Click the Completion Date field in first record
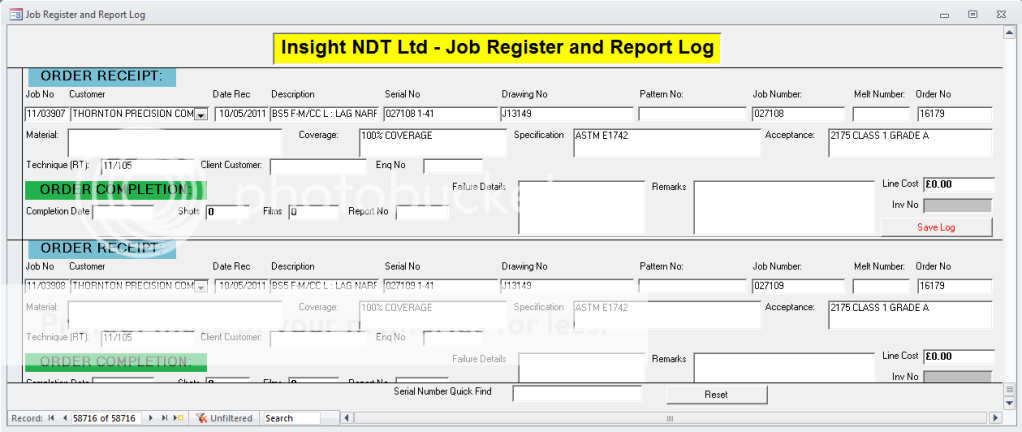The image size is (1022, 432). click(x=123, y=212)
